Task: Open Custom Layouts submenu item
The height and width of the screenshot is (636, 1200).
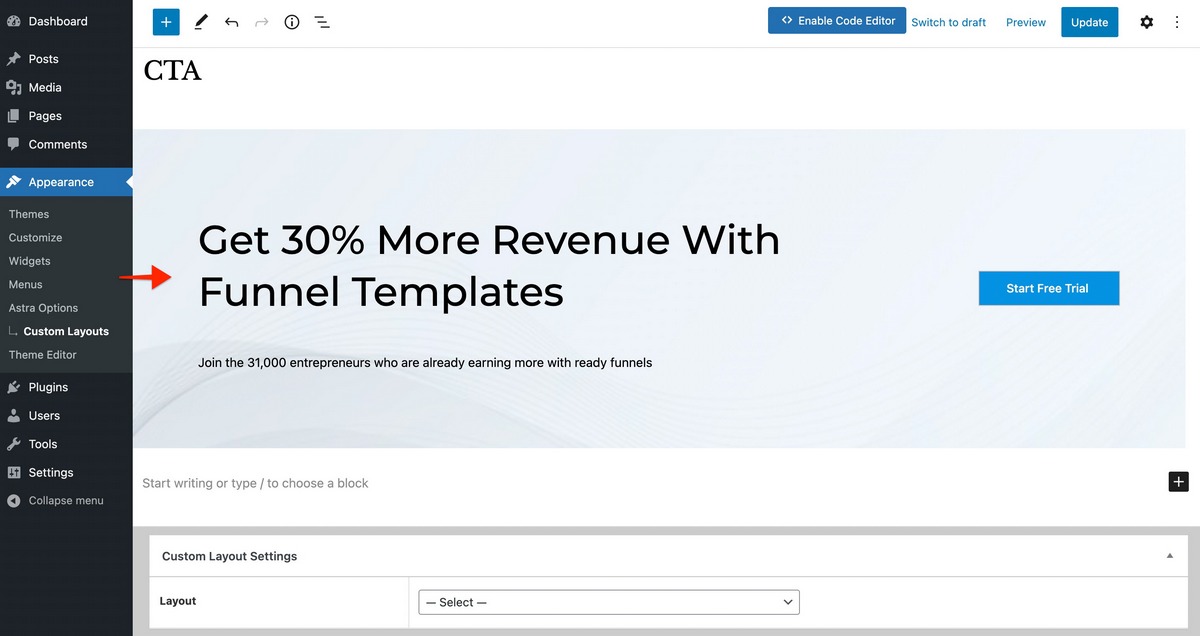Action: click(x=66, y=331)
